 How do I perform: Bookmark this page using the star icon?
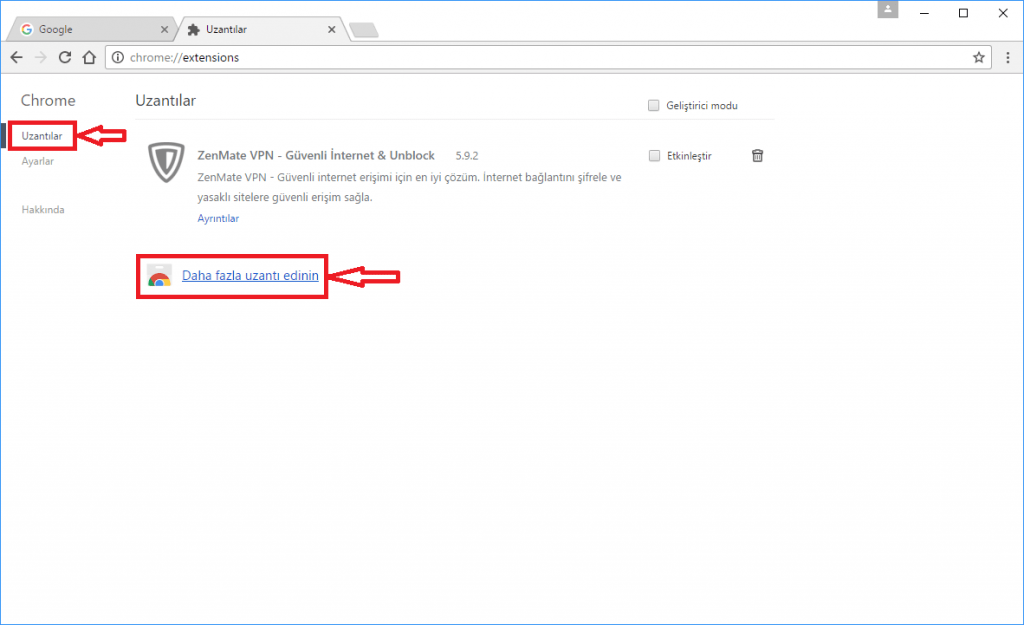(979, 57)
